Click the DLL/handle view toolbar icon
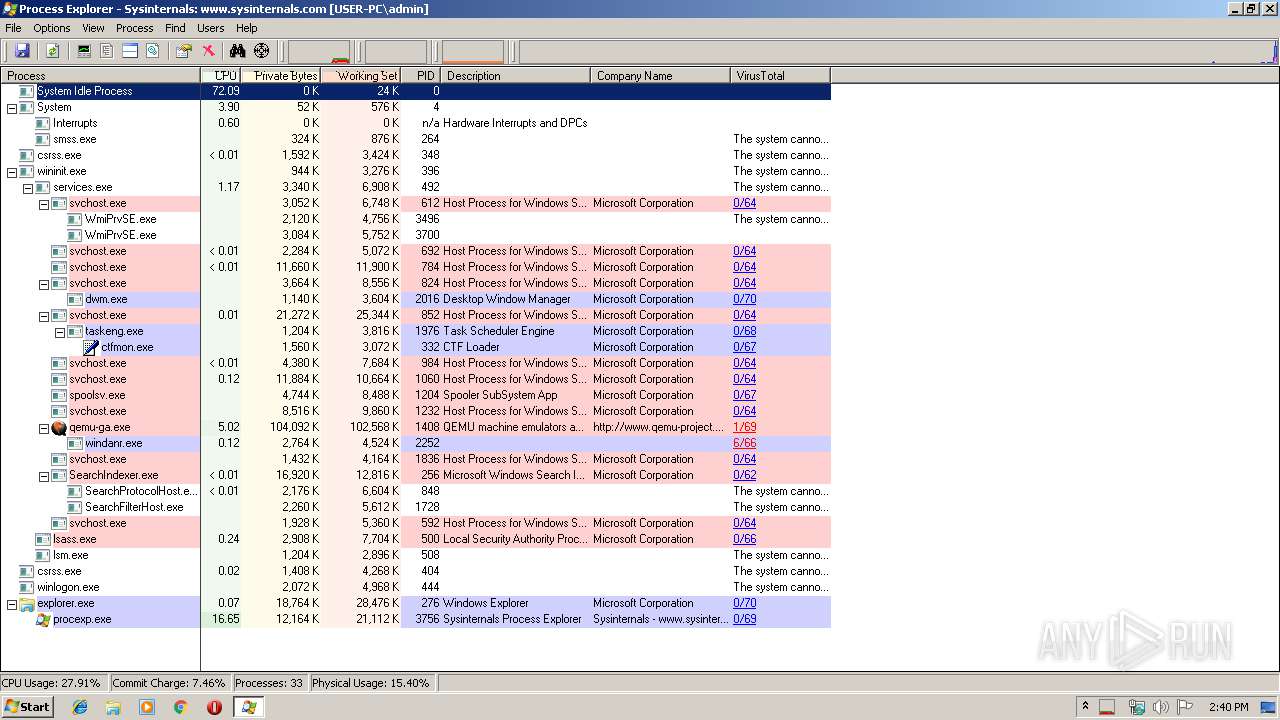This screenshot has width=1280, height=720. click(x=153, y=51)
